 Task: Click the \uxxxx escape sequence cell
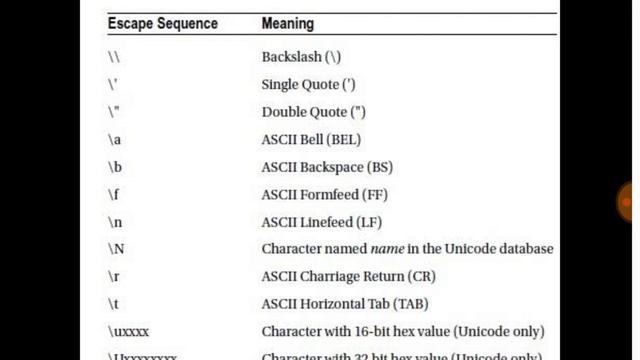pyautogui.click(x=128, y=331)
